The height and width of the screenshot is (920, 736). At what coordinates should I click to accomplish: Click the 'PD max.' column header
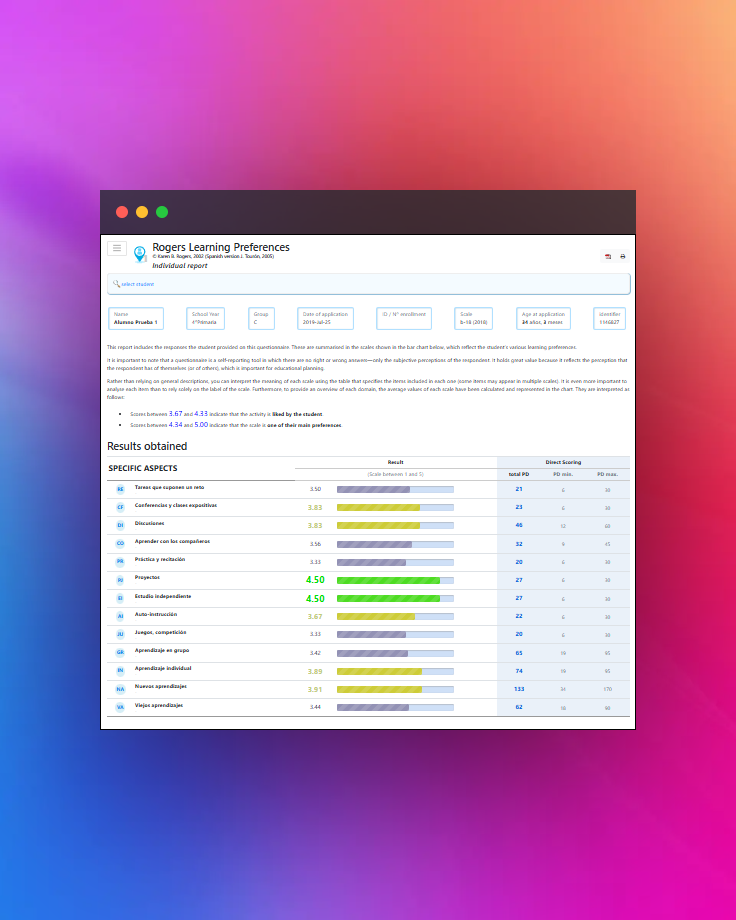tap(607, 474)
